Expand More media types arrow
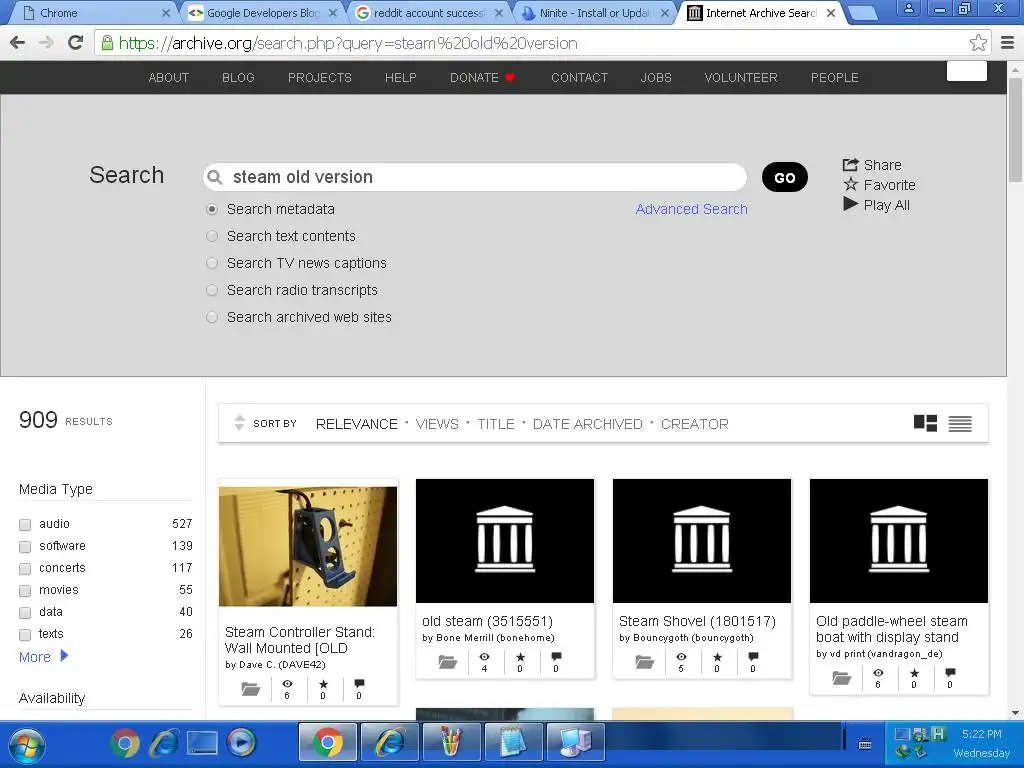 coord(64,655)
